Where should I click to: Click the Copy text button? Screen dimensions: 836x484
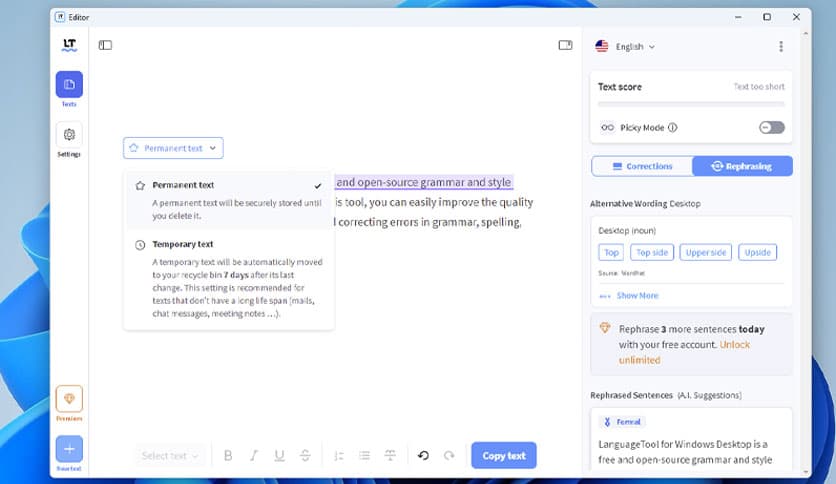[504, 455]
